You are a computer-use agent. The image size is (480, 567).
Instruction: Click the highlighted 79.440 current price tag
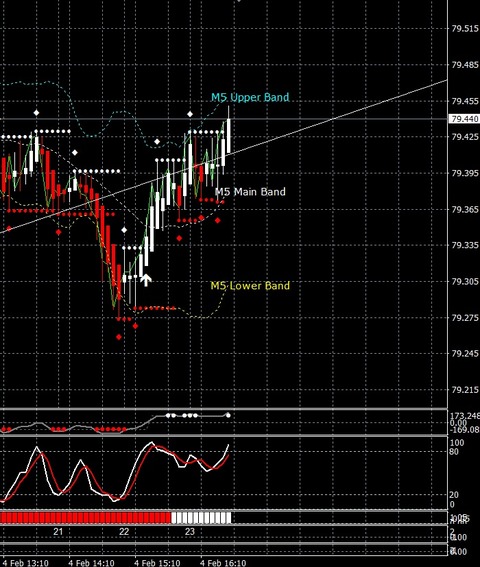(464, 119)
